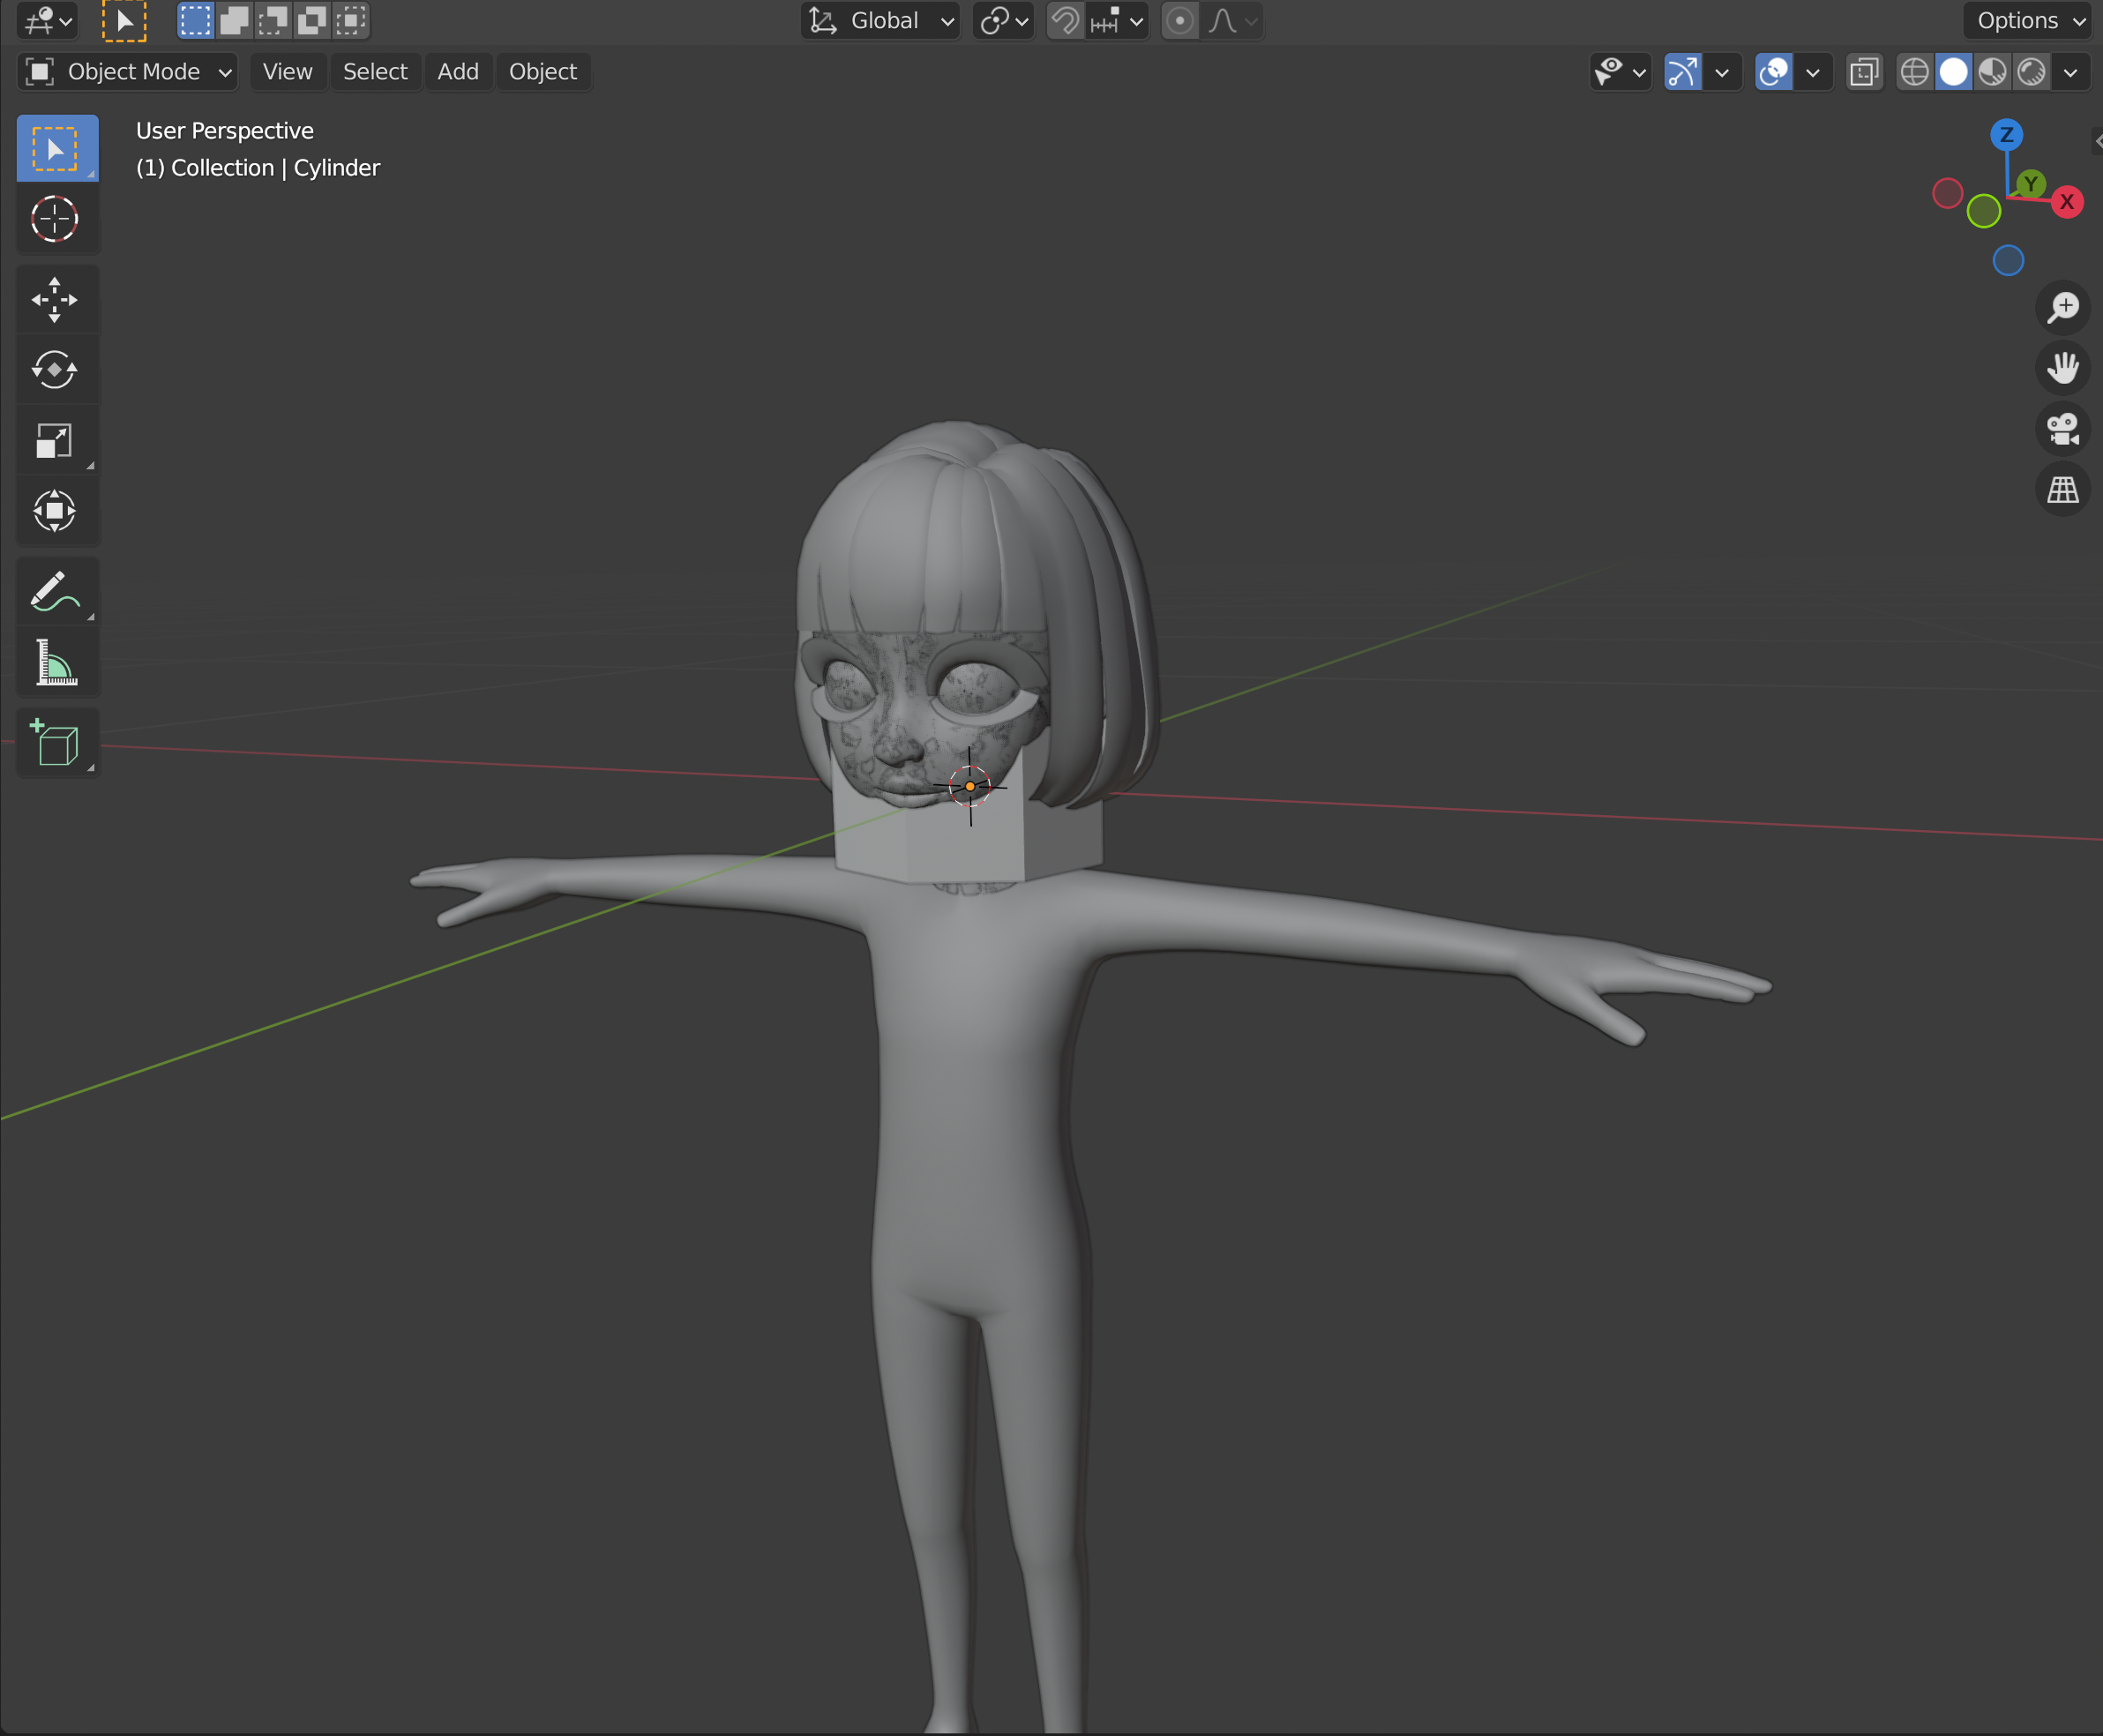Switch to Wireframe shading
Screen dimensions: 2103x1736
tap(1914, 72)
